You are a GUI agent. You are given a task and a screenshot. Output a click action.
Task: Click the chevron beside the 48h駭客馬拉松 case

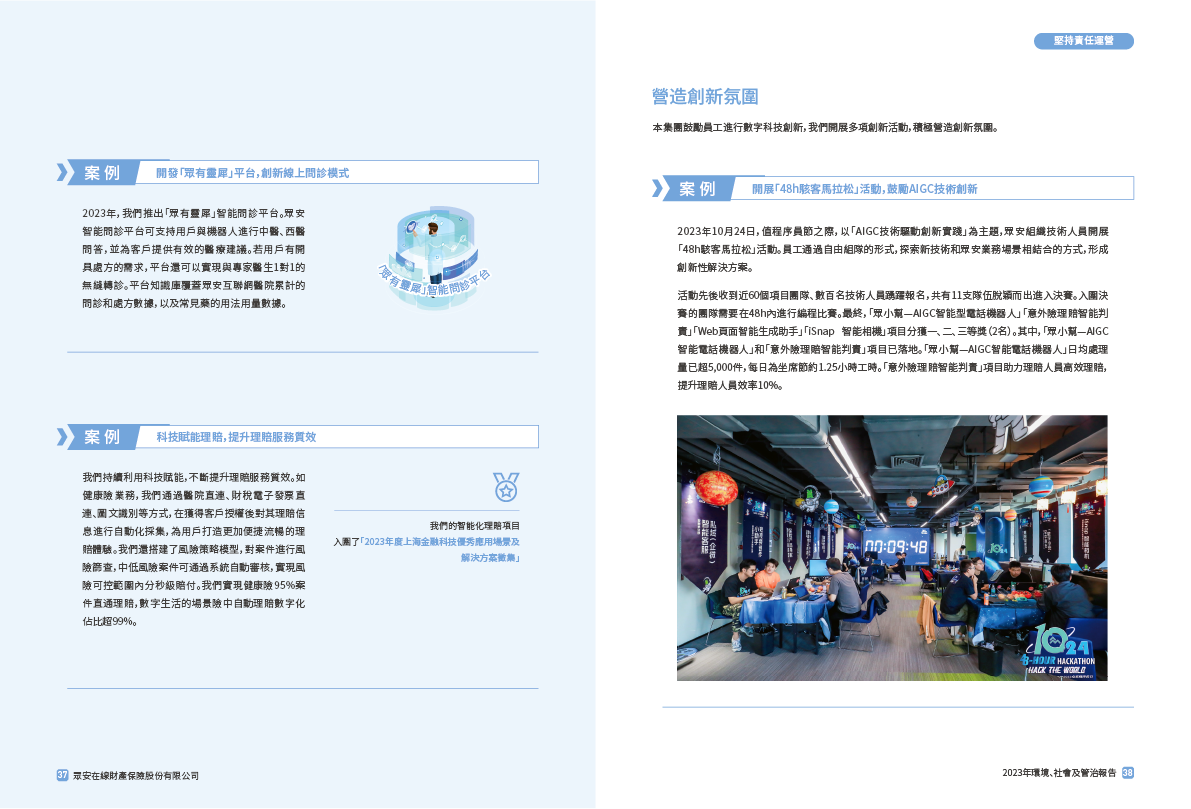(x=658, y=188)
